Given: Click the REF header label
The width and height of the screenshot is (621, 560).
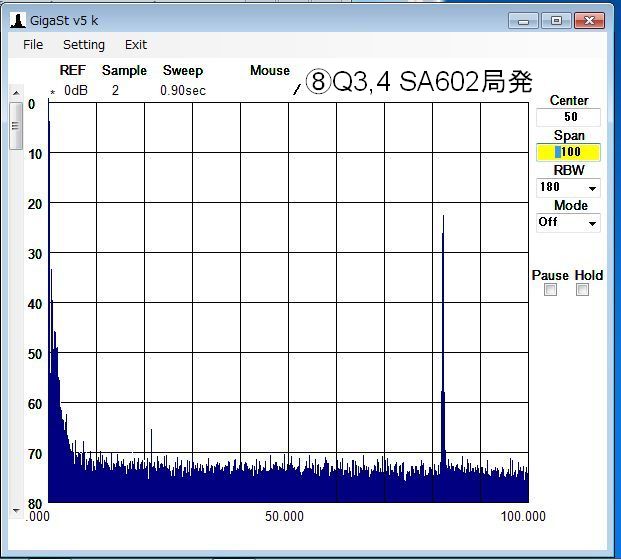Looking at the screenshot, I should (x=72, y=70).
